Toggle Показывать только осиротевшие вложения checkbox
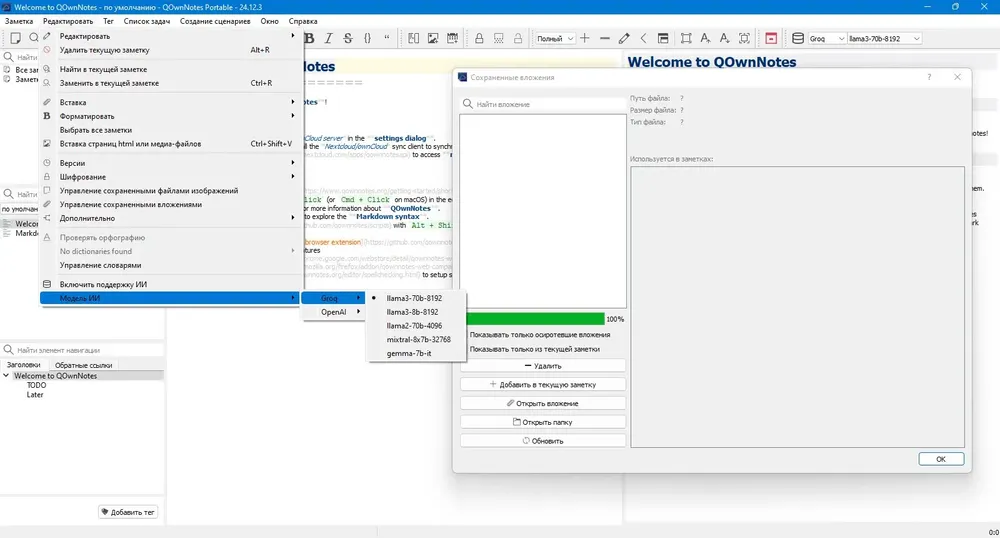The image size is (1000, 538). click(540, 335)
